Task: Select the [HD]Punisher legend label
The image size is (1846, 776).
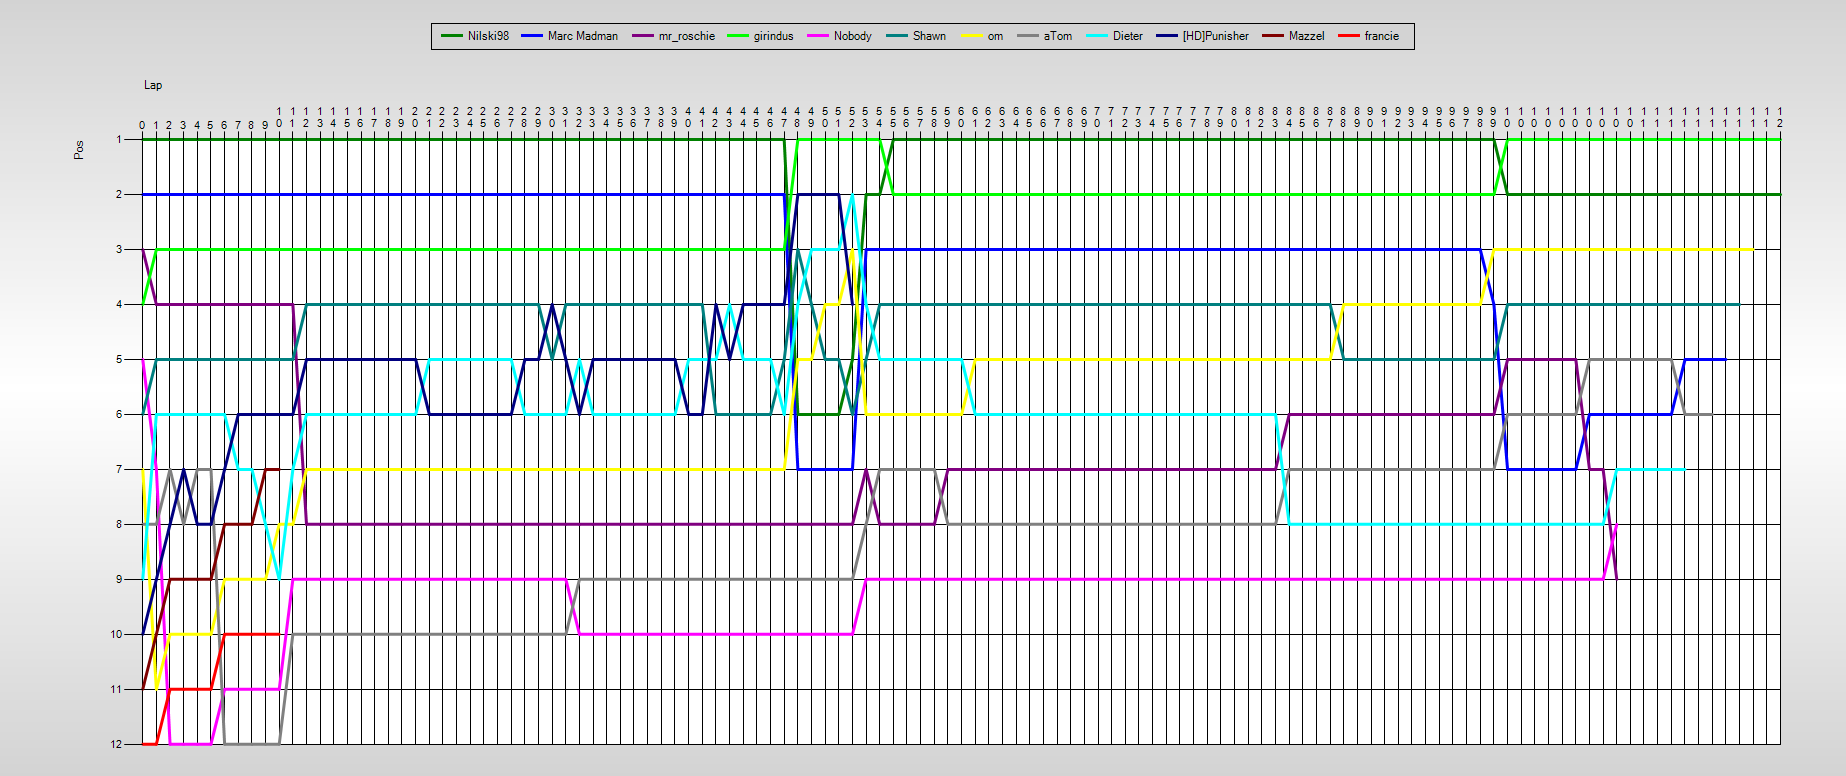Action: coord(1215,36)
